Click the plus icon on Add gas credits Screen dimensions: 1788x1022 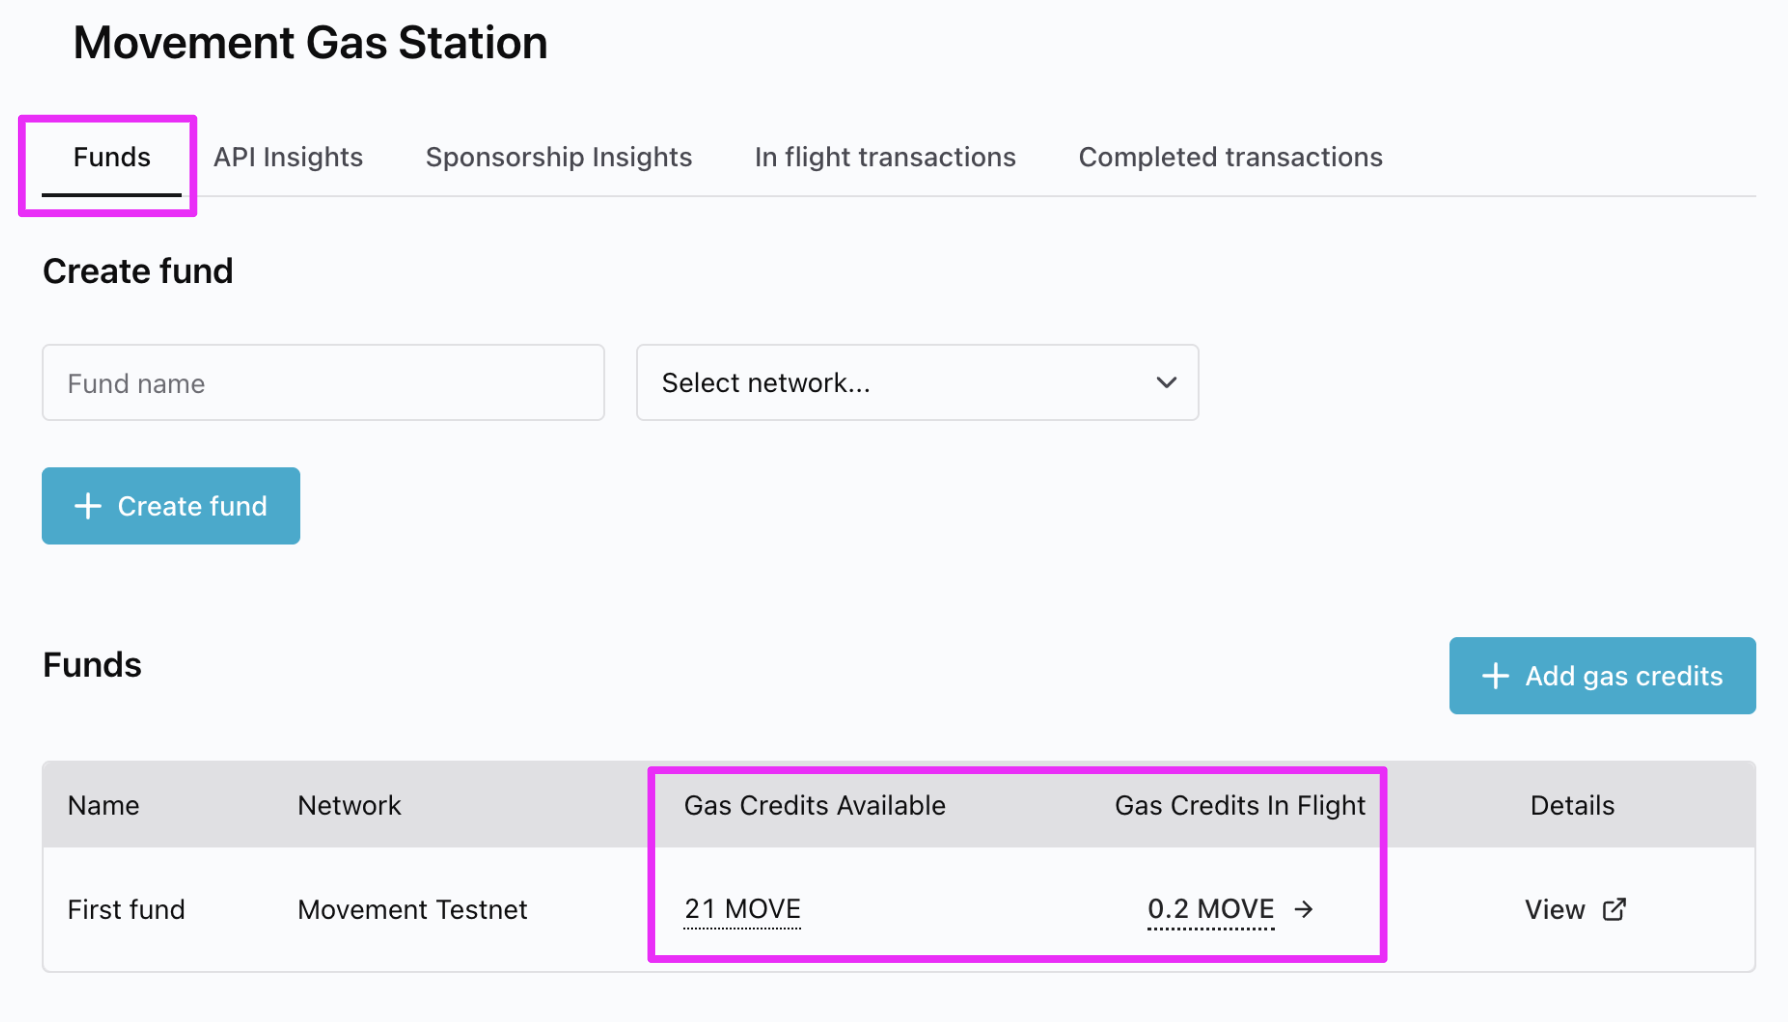1495,676
